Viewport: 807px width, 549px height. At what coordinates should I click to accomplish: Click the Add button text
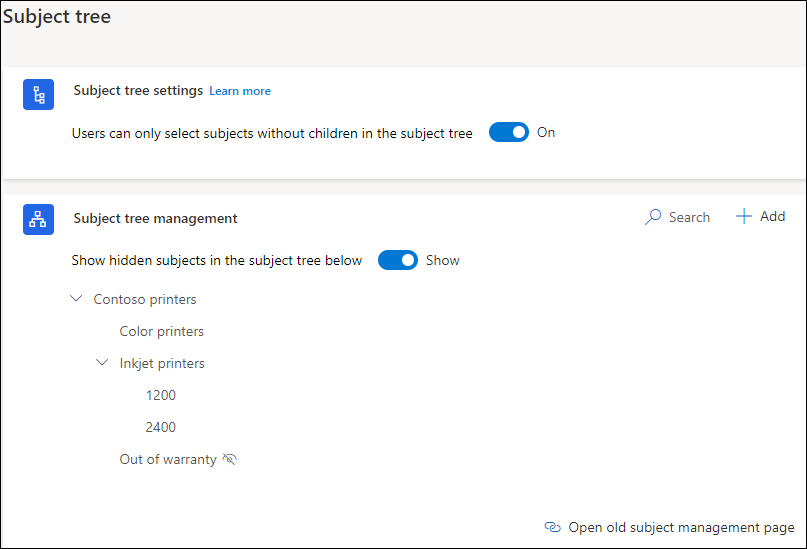coord(773,216)
